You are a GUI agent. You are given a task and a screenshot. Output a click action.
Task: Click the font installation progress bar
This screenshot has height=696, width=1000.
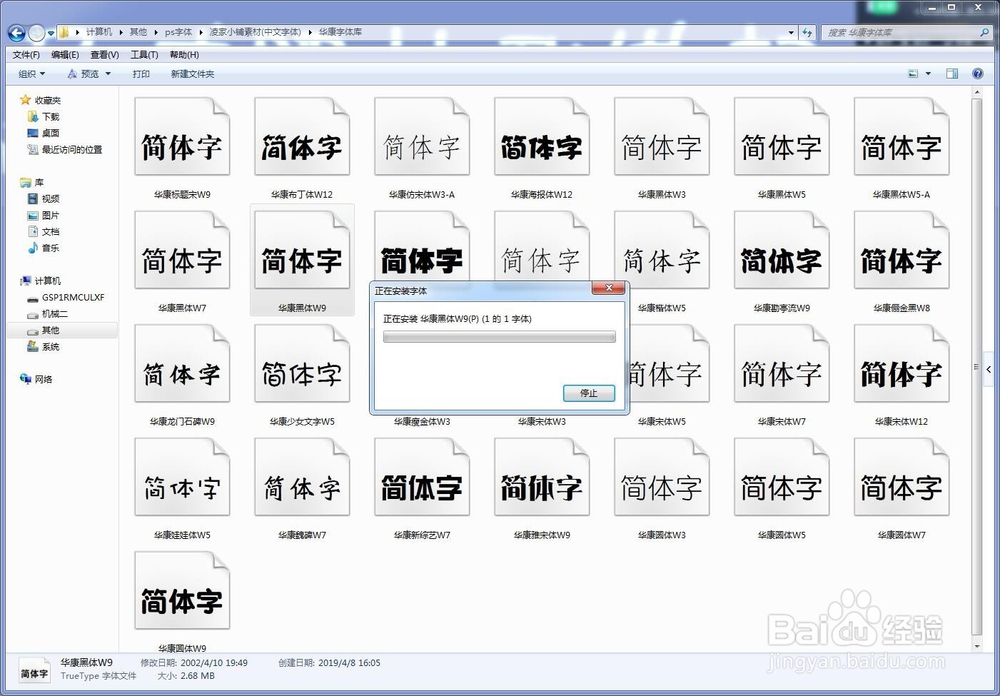pos(499,337)
